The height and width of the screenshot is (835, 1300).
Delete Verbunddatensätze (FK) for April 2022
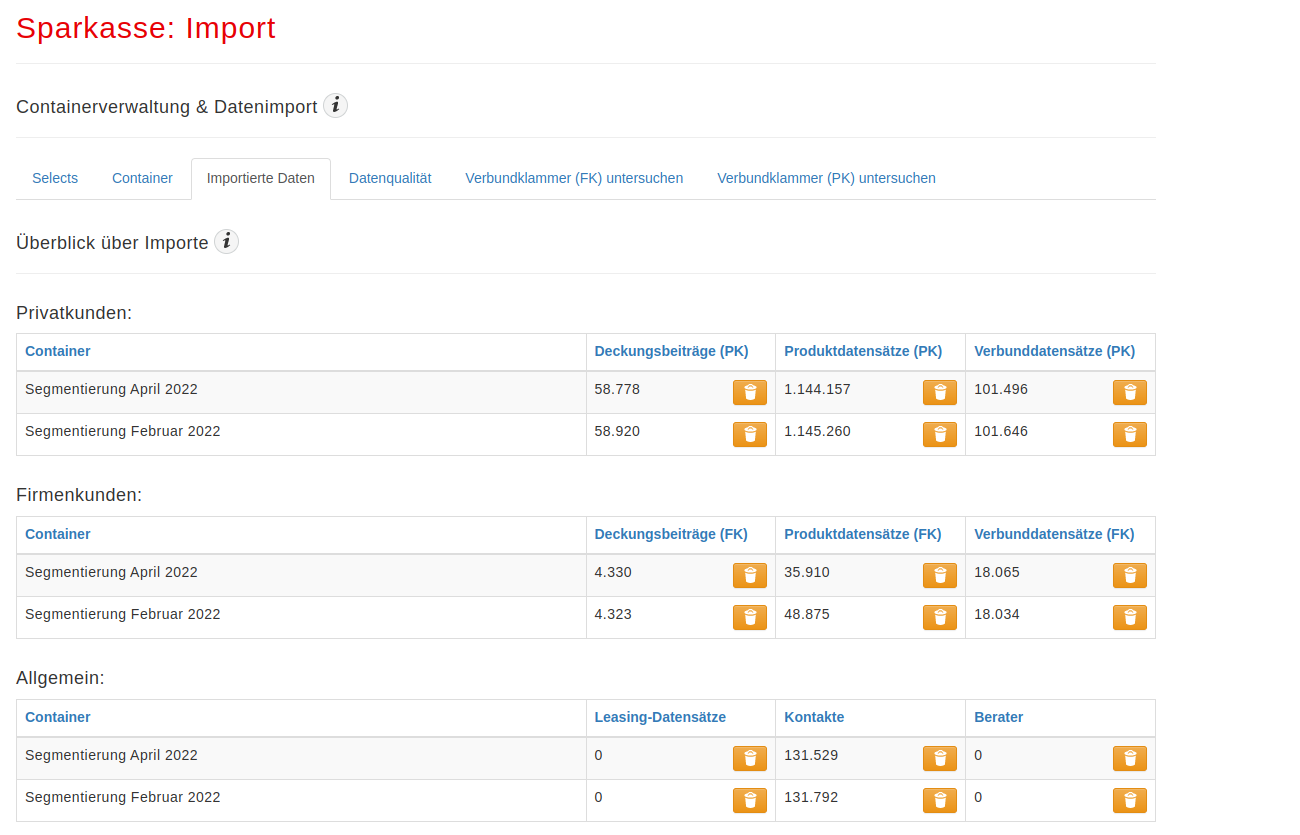click(x=1130, y=575)
